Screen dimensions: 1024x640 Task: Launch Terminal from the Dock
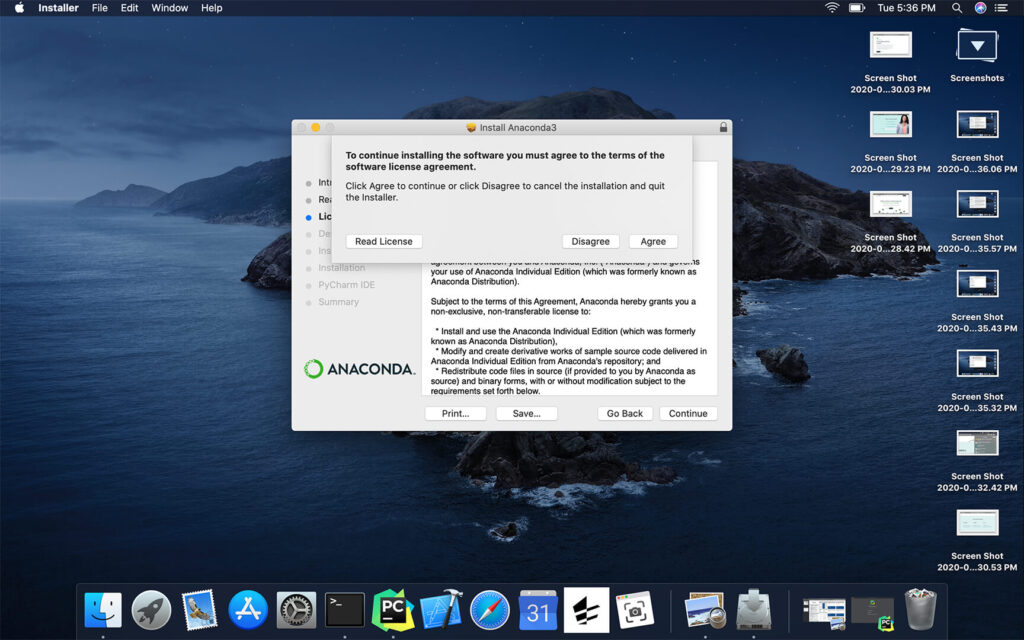[345, 611]
